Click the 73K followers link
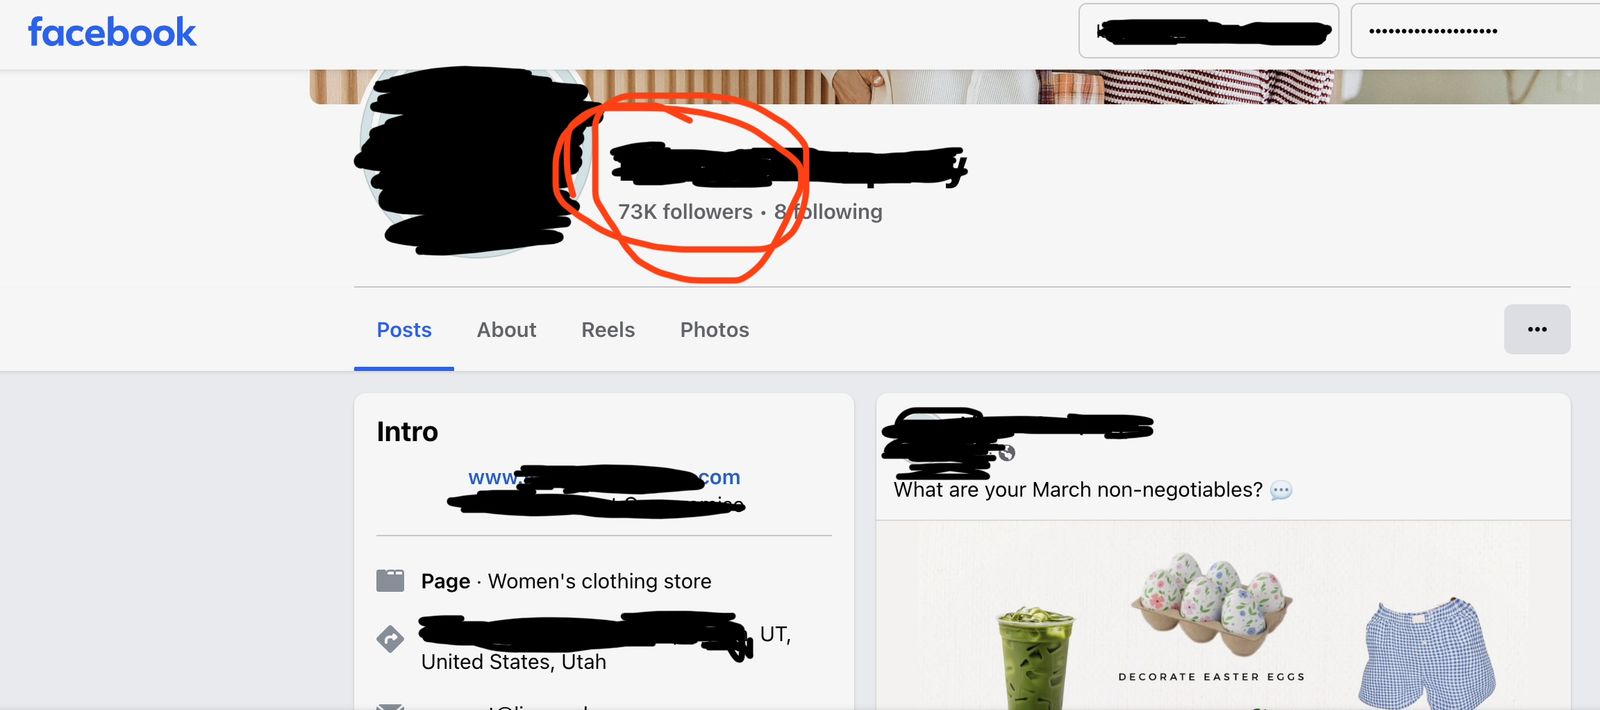This screenshot has height=710, width=1600. (x=685, y=212)
